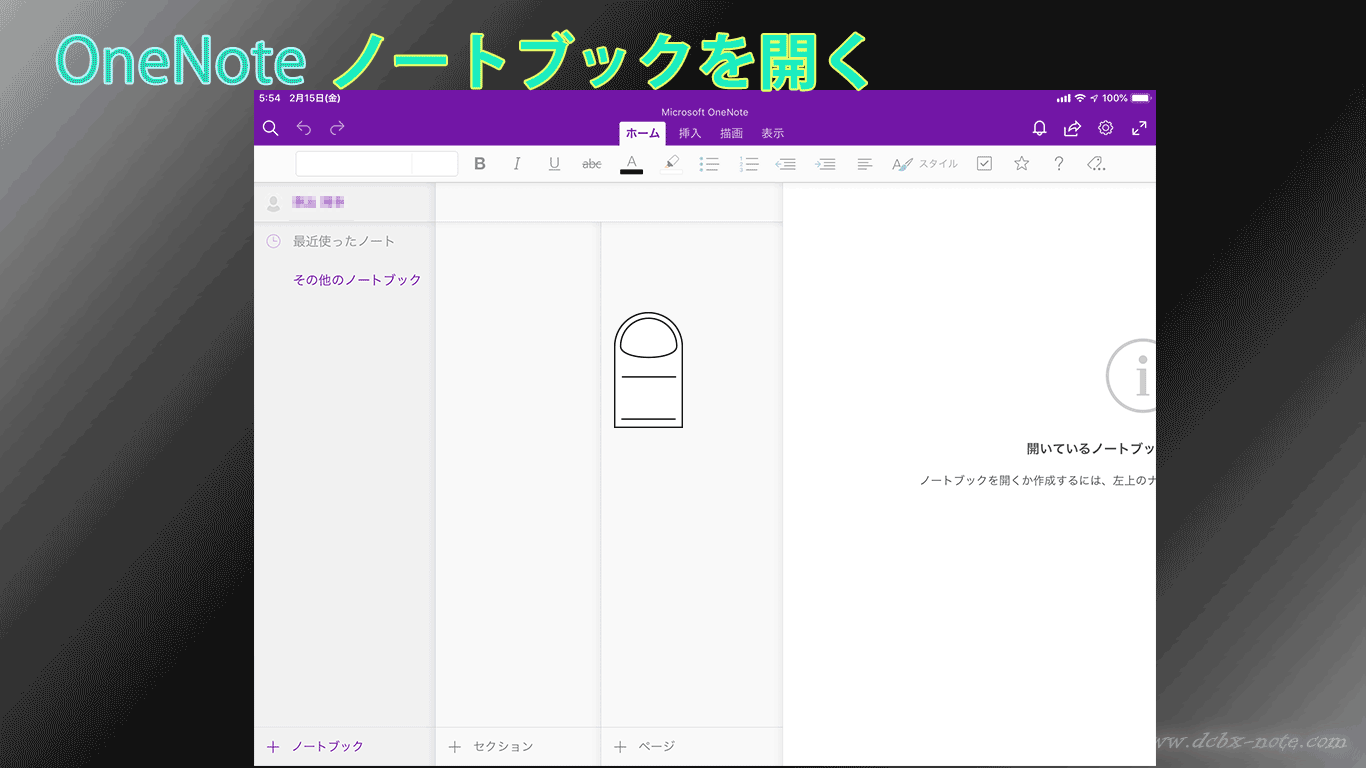Add a new ページ

point(645,746)
